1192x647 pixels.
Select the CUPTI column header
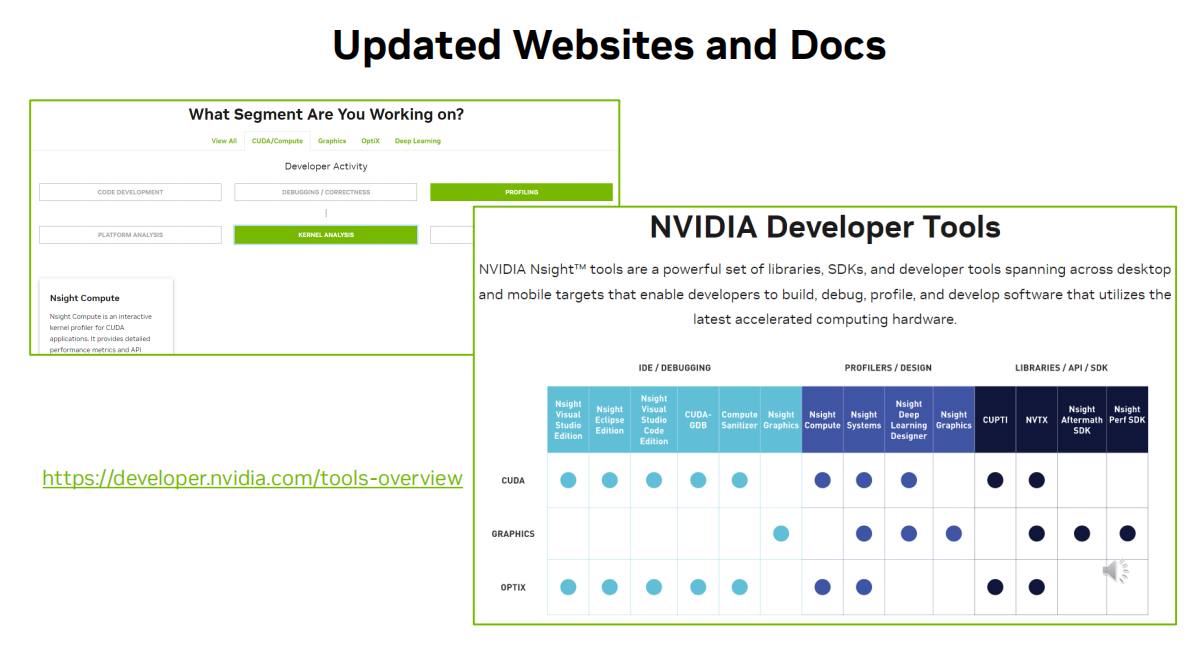(994, 420)
